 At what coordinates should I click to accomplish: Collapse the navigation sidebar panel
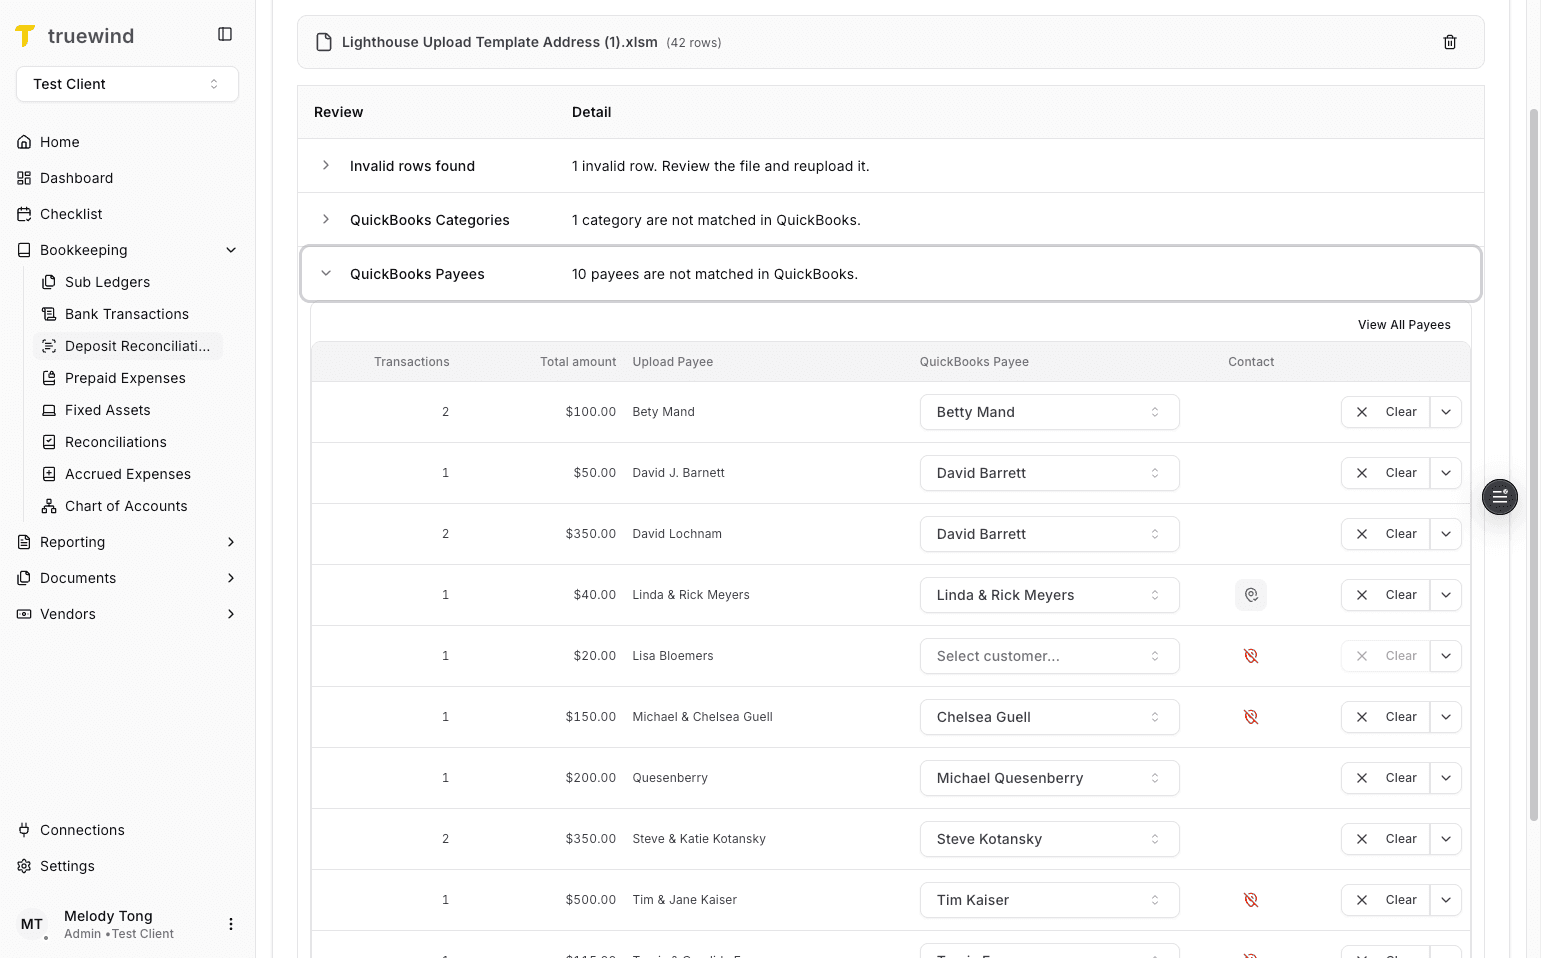[x=224, y=33]
